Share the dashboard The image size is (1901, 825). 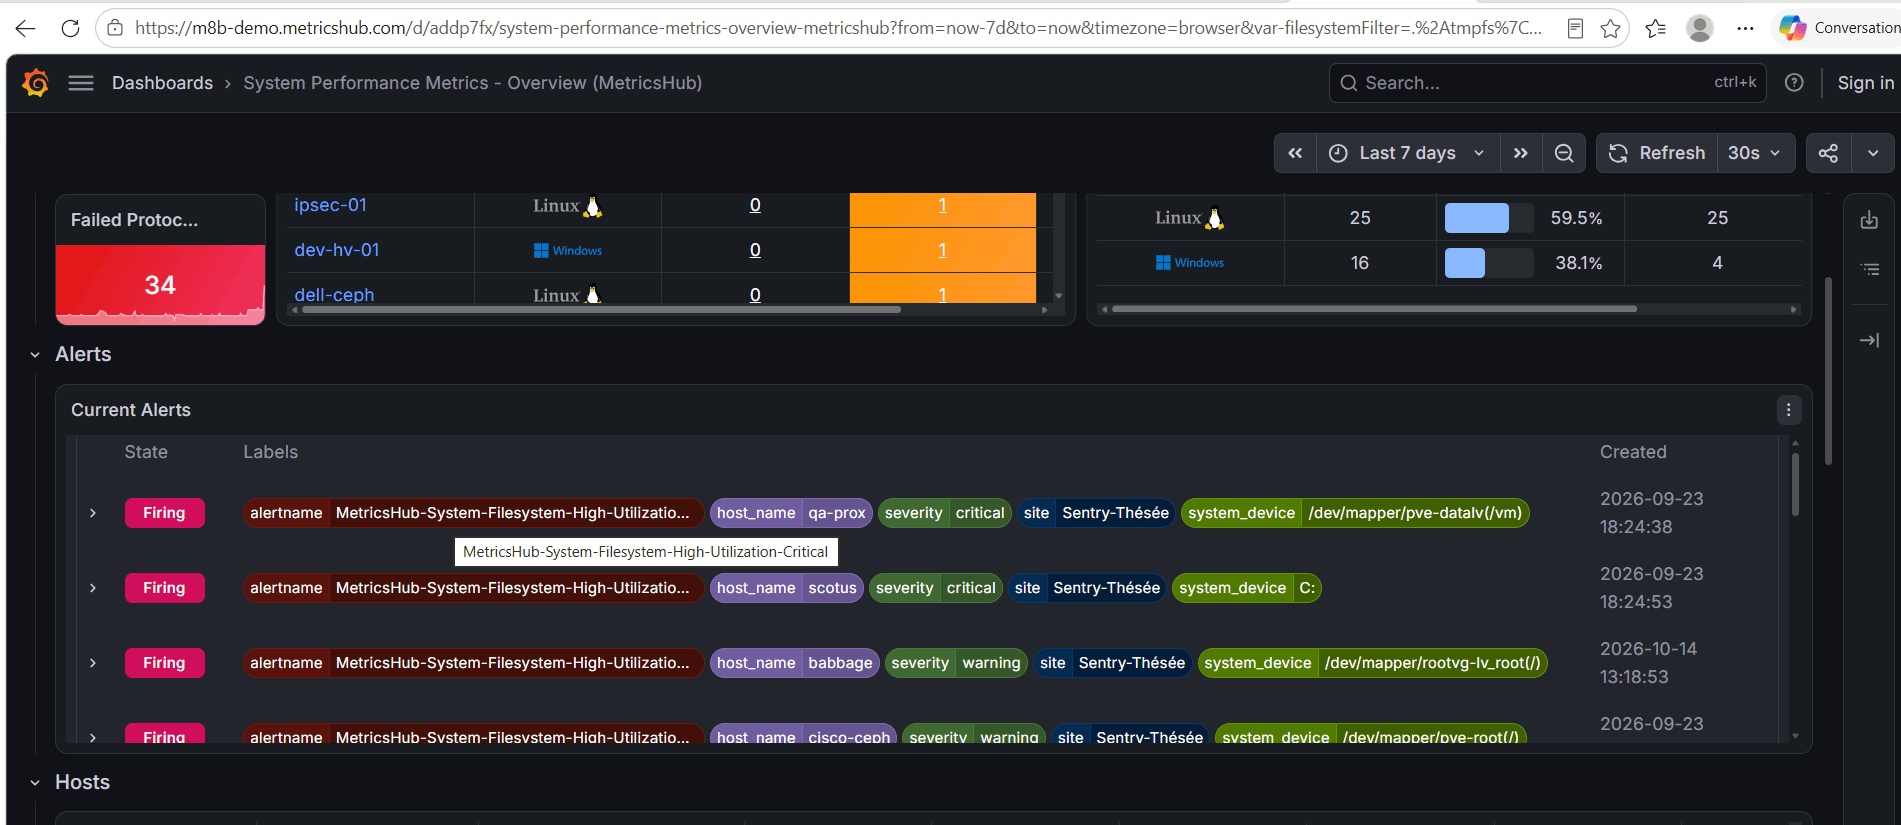click(1828, 153)
